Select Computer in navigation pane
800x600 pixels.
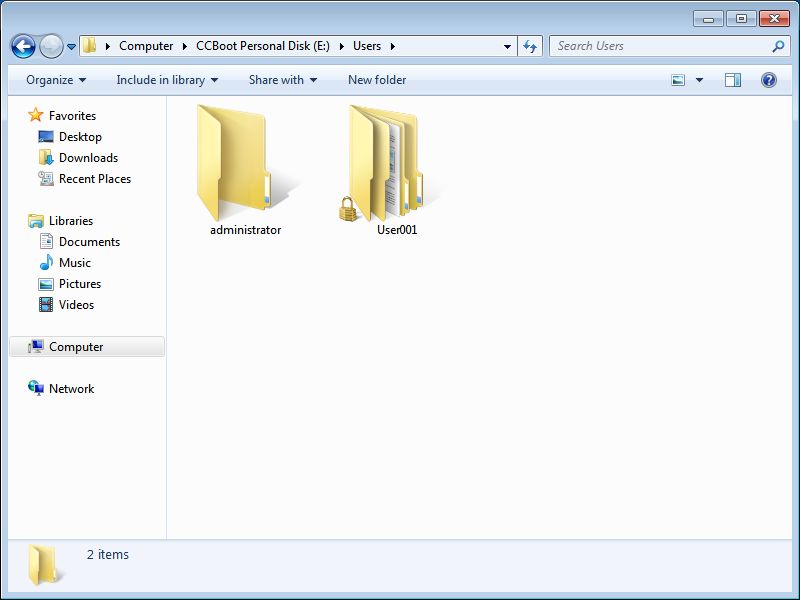(87, 347)
